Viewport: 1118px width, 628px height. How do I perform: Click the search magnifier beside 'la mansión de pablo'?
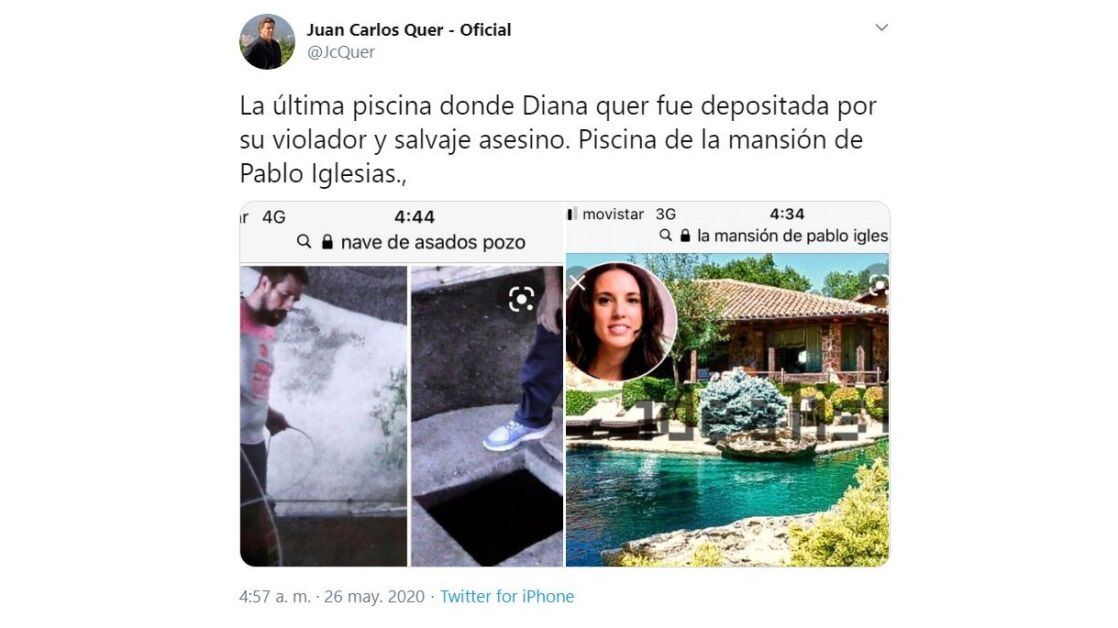pos(665,235)
